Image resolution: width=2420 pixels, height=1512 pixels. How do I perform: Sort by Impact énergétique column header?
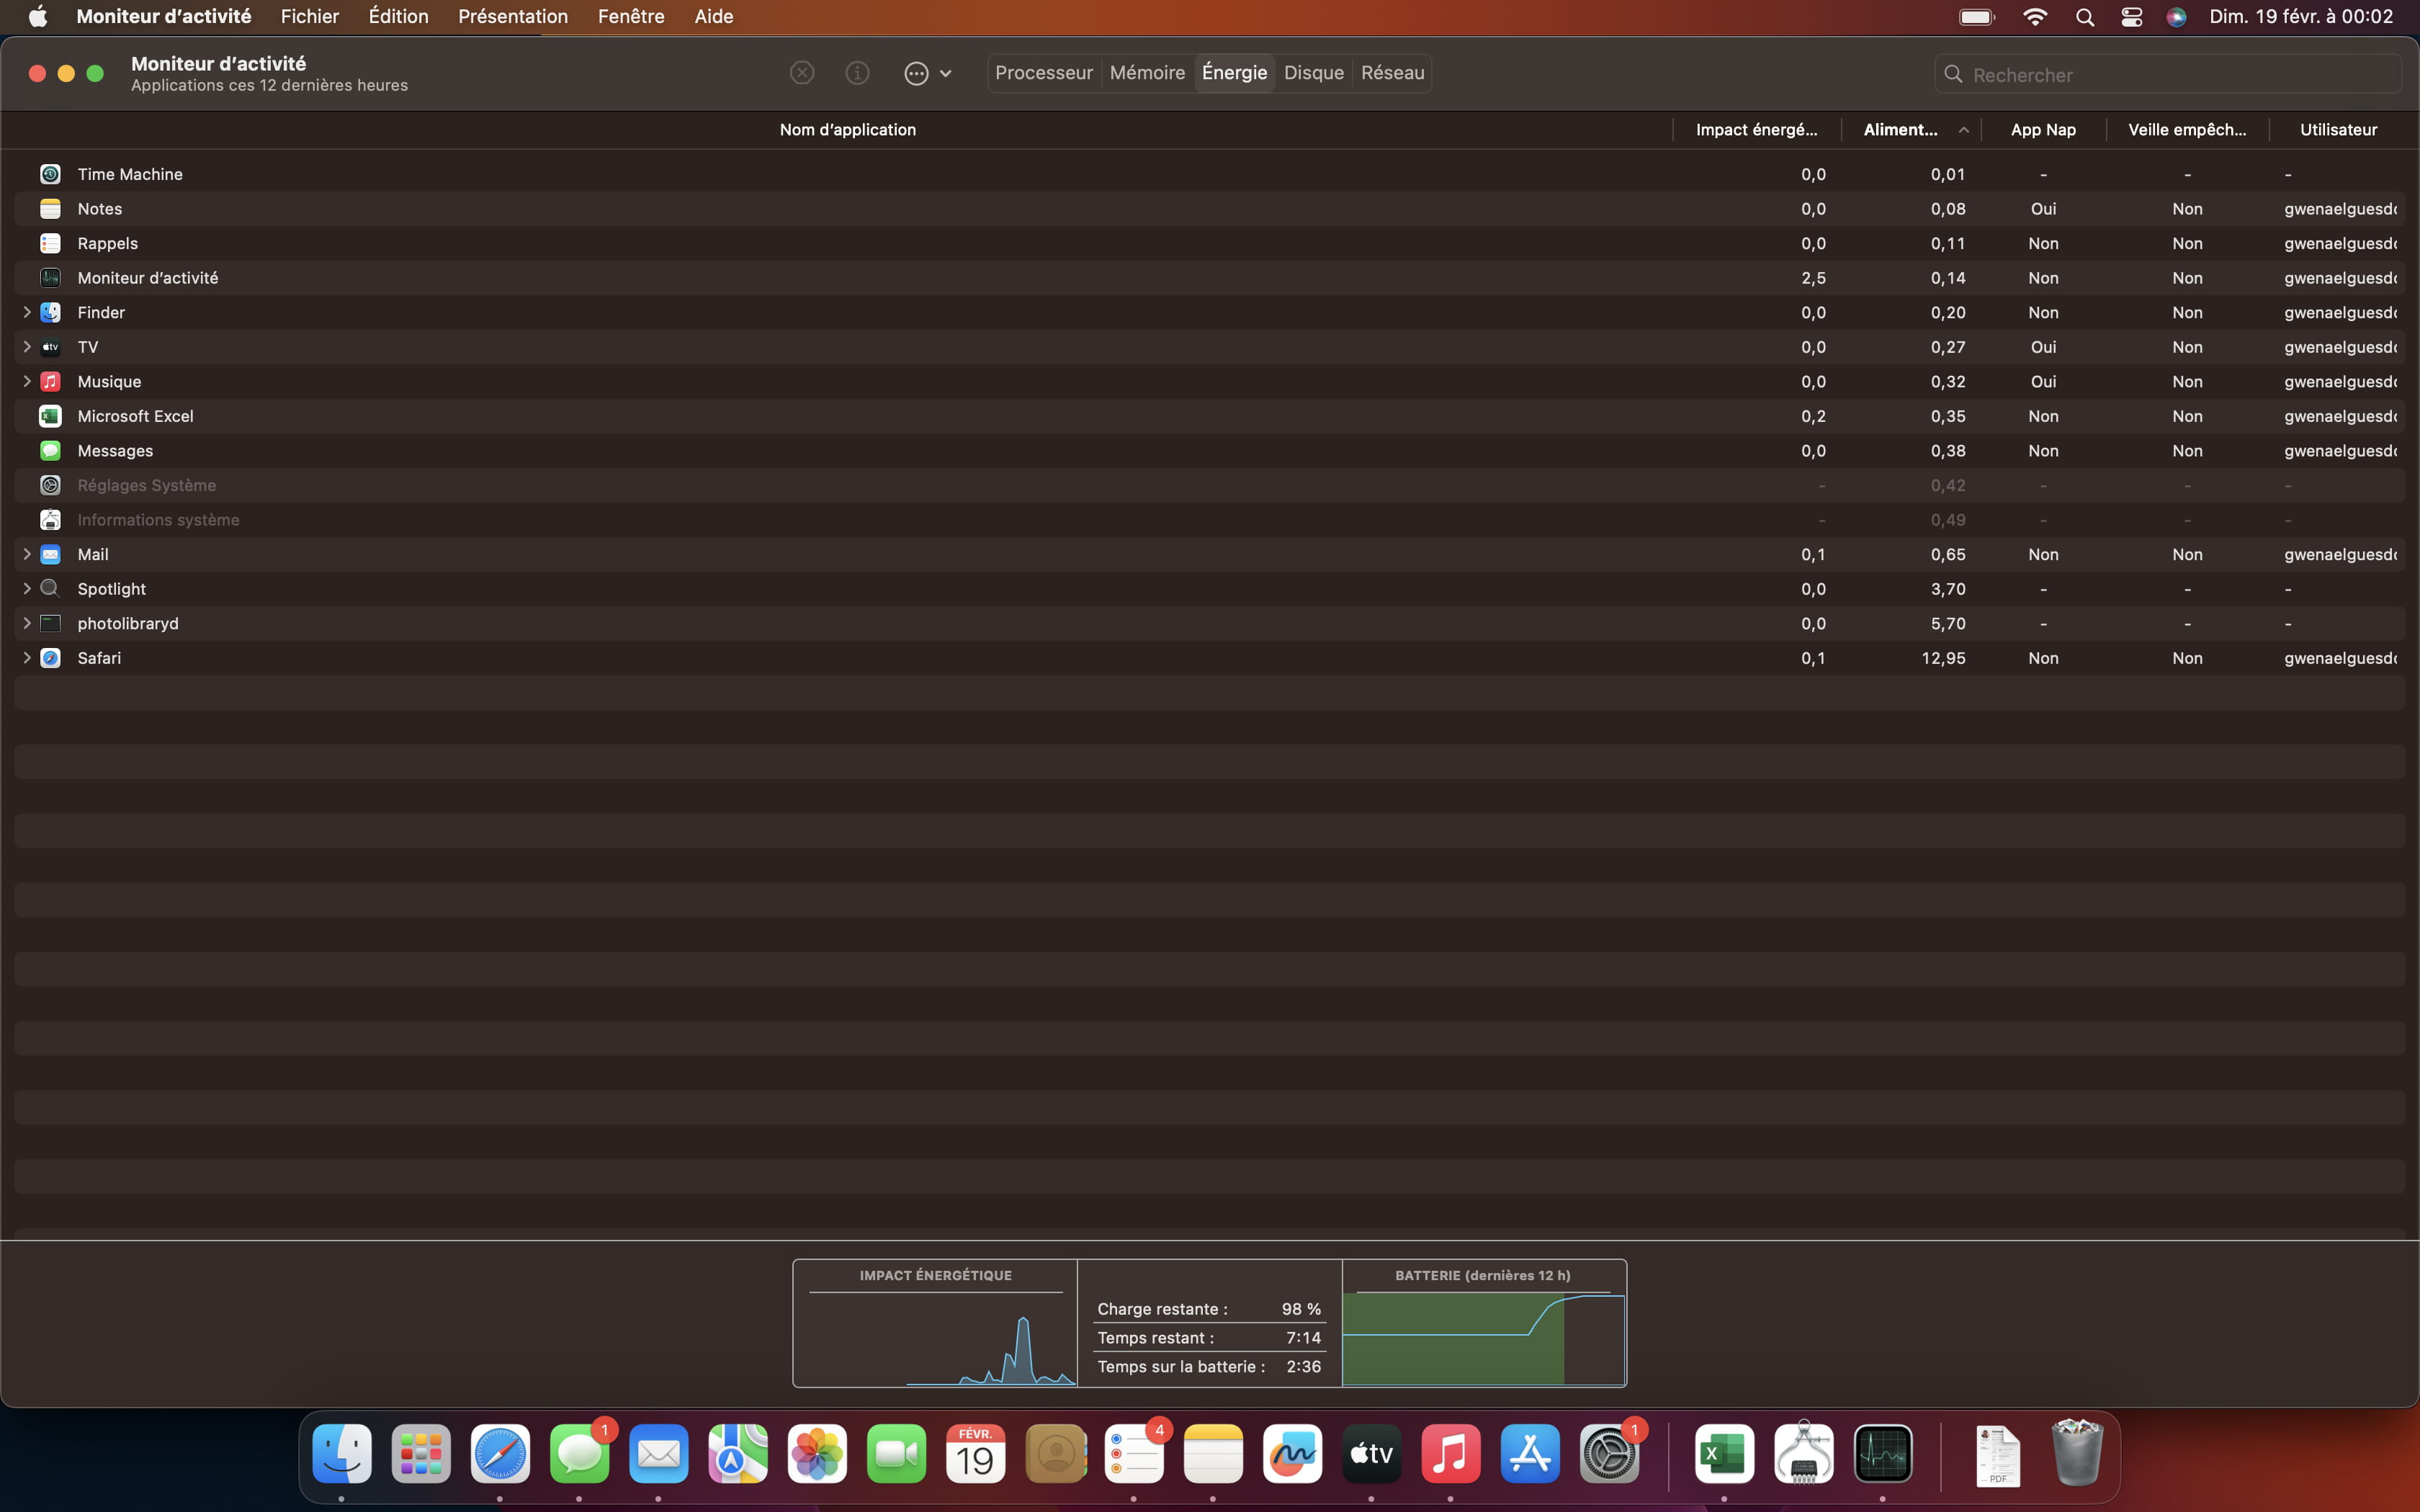tap(1756, 130)
